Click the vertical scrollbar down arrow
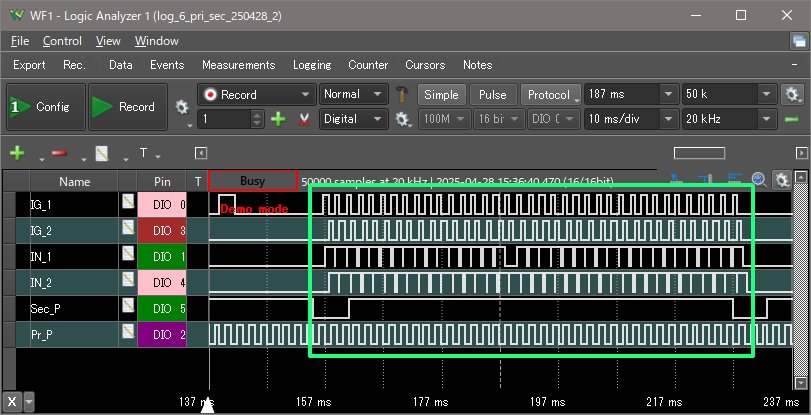The height and width of the screenshot is (415, 811). coord(801,383)
